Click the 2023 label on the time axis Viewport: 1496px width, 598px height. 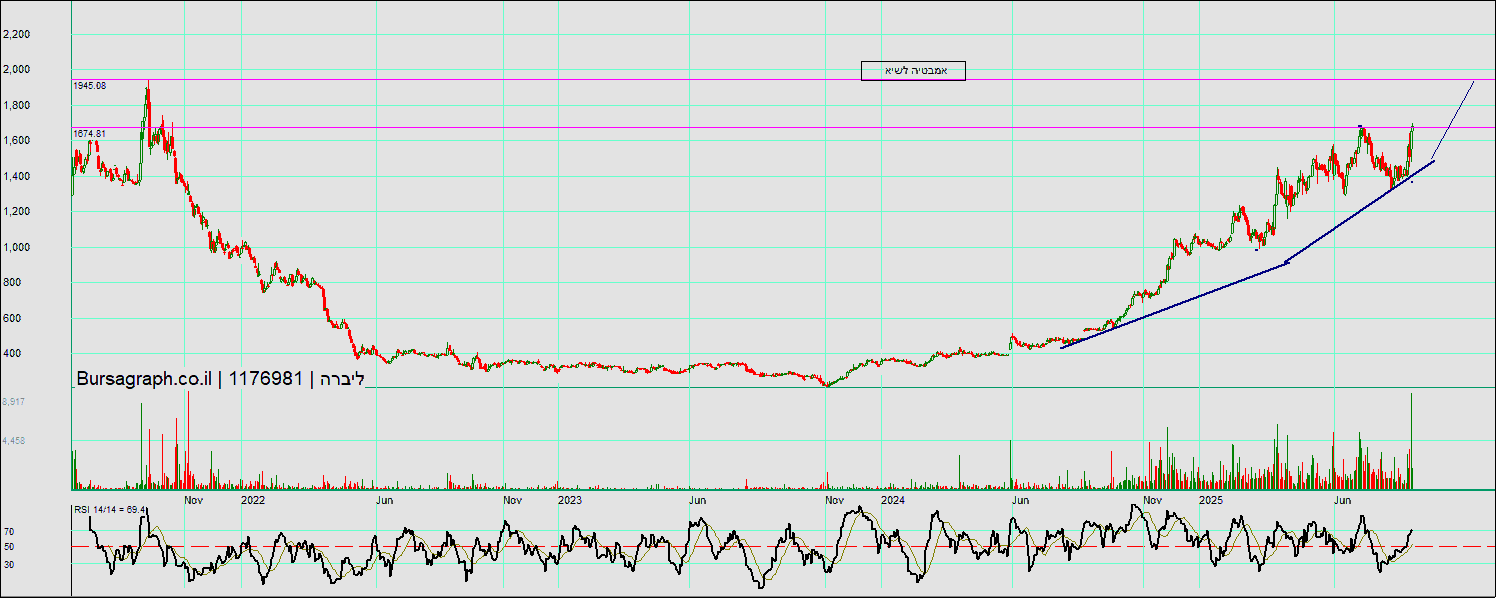(569, 499)
